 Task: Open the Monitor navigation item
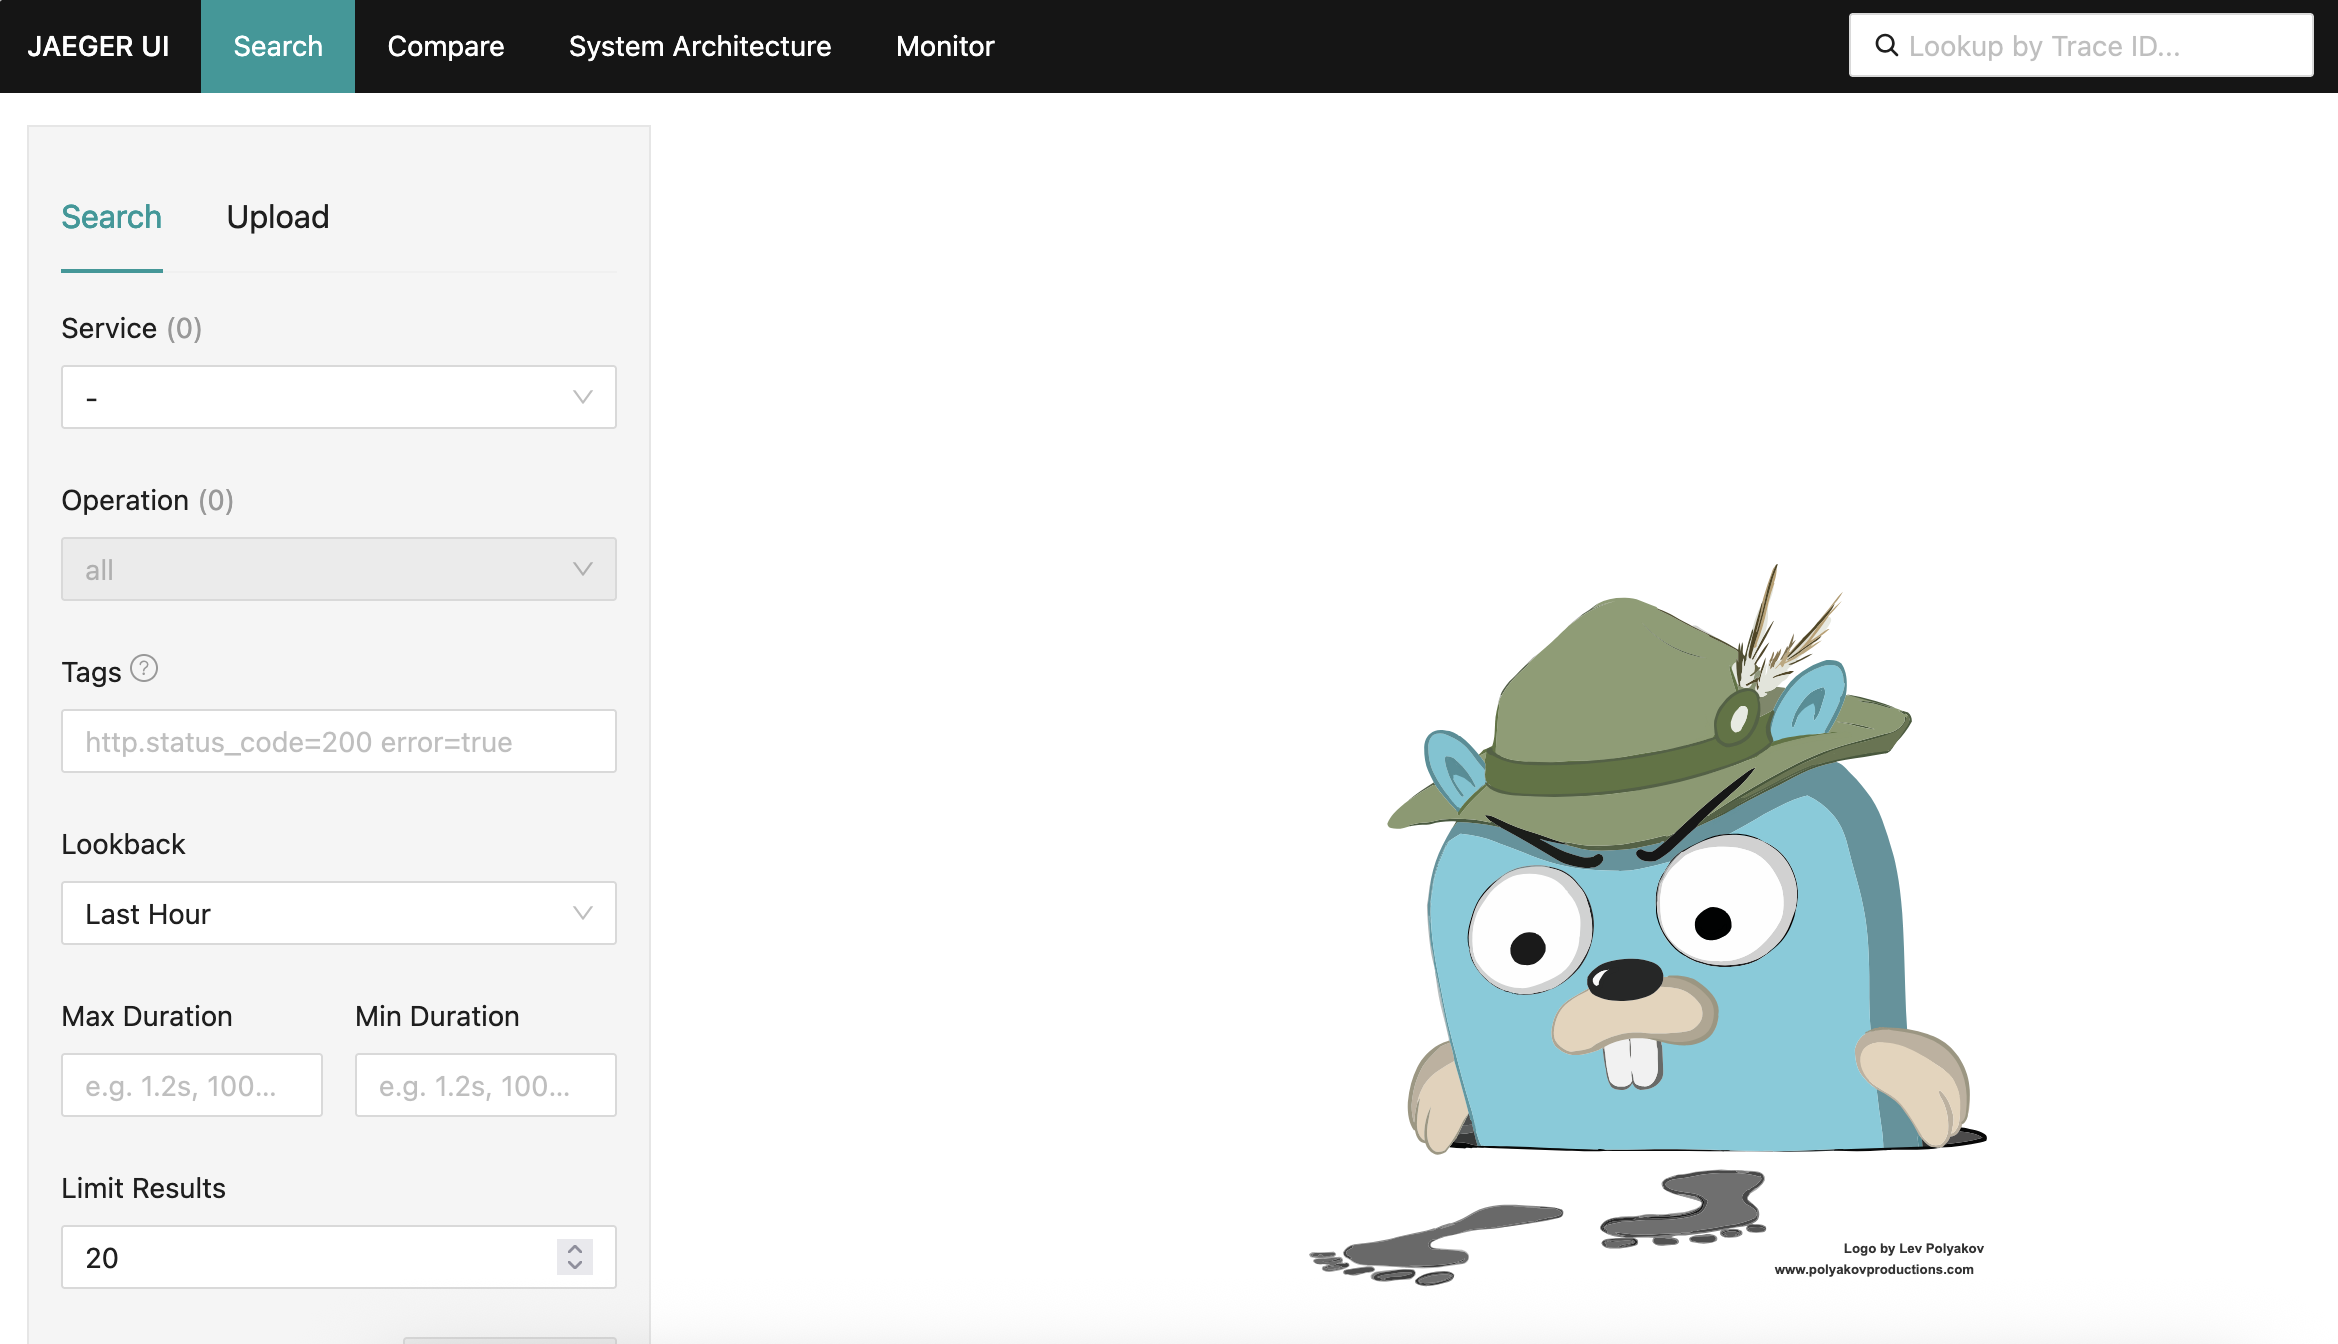pos(944,46)
